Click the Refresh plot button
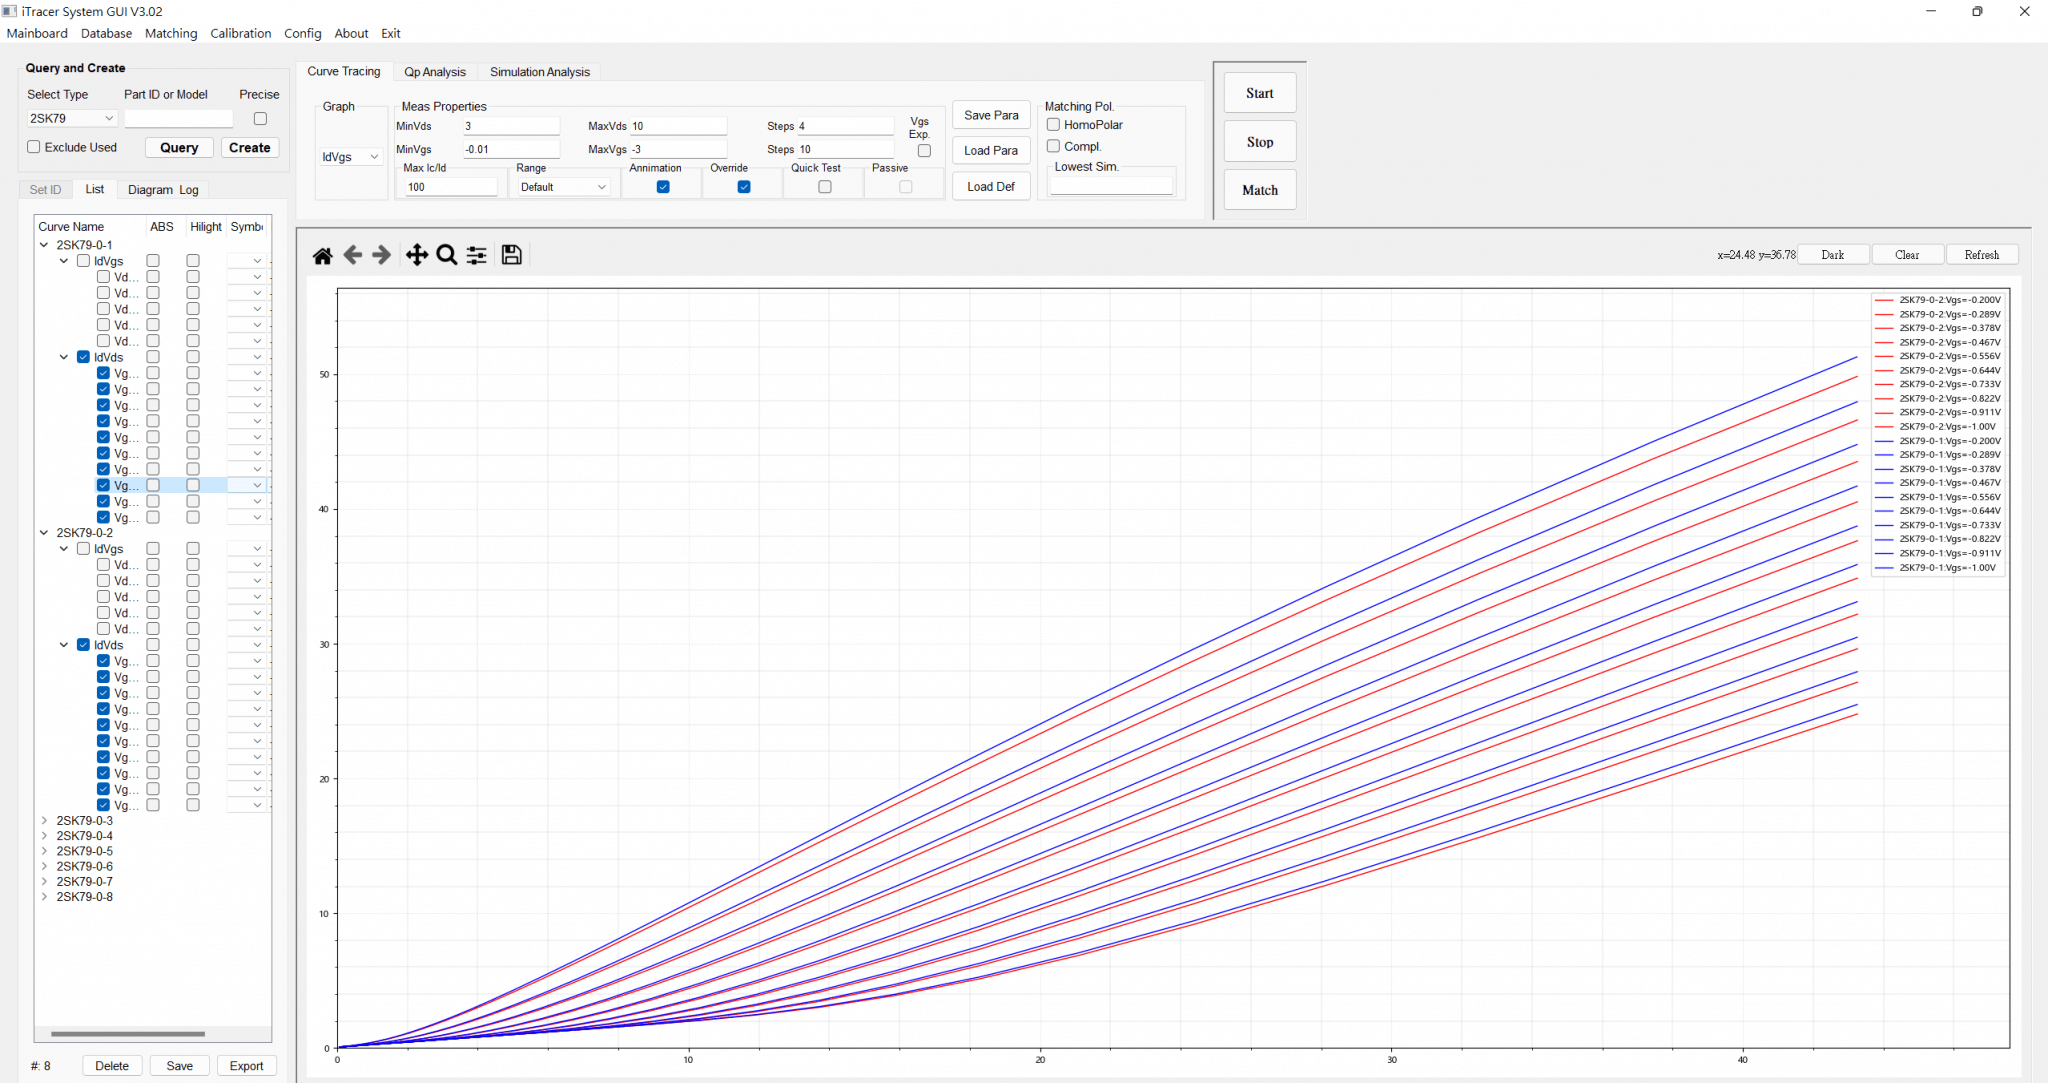The height and width of the screenshot is (1083, 2048). coord(1981,255)
